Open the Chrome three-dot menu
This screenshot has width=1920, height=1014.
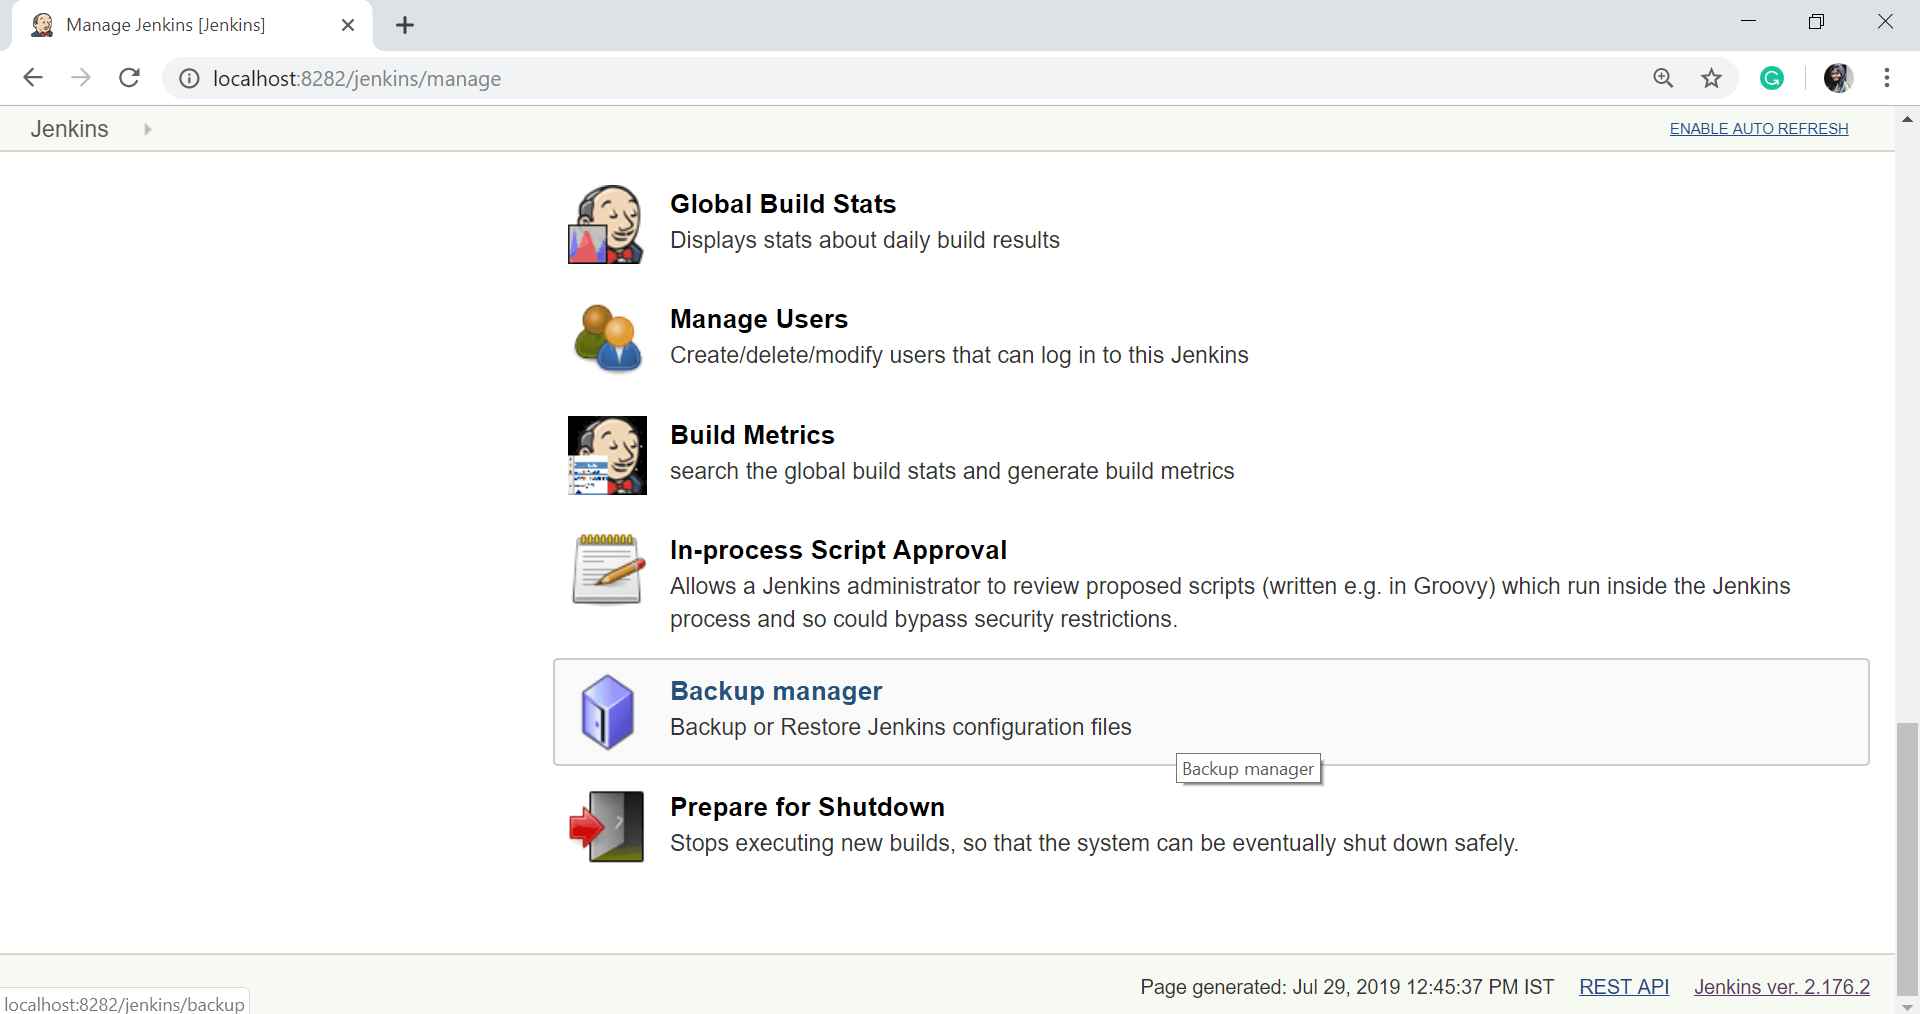tap(1887, 78)
